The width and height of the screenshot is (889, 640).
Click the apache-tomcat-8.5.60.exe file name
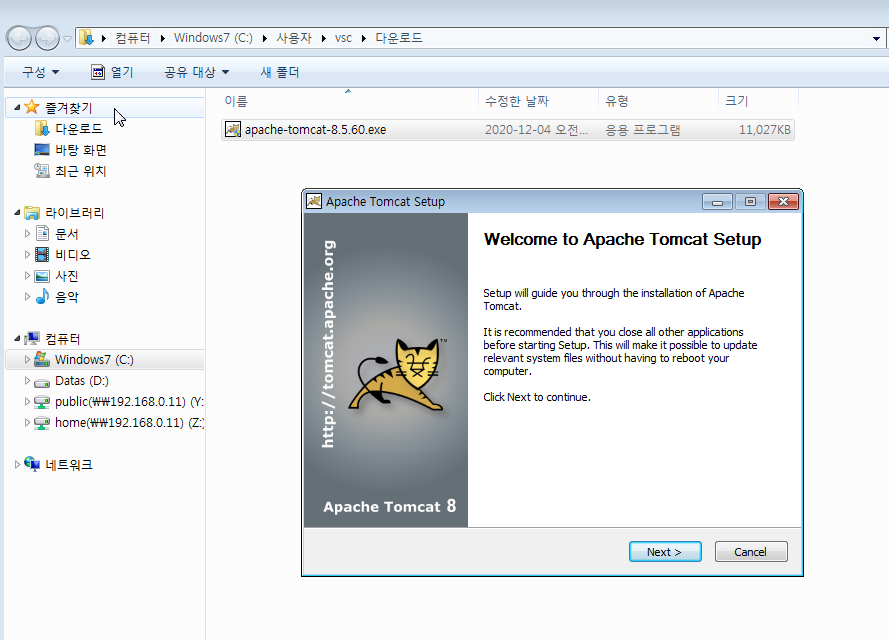(x=315, y=129)
